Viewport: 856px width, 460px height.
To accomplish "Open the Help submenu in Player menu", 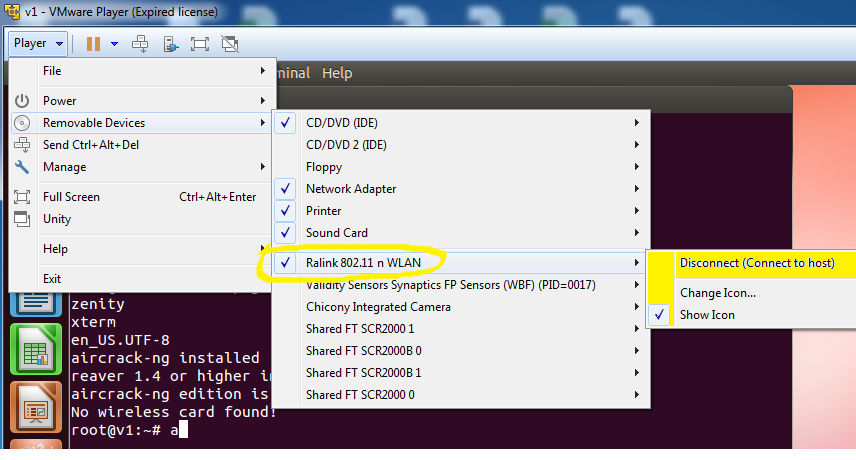I will [142, 249].
